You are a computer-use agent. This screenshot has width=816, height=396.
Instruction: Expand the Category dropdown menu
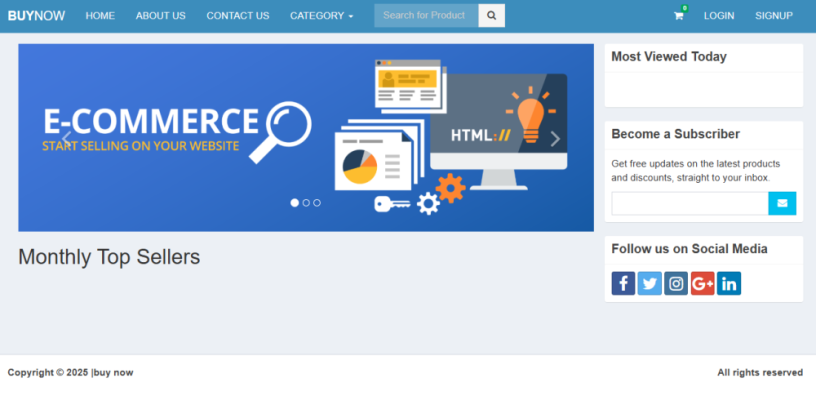click(x=322, y=16)
